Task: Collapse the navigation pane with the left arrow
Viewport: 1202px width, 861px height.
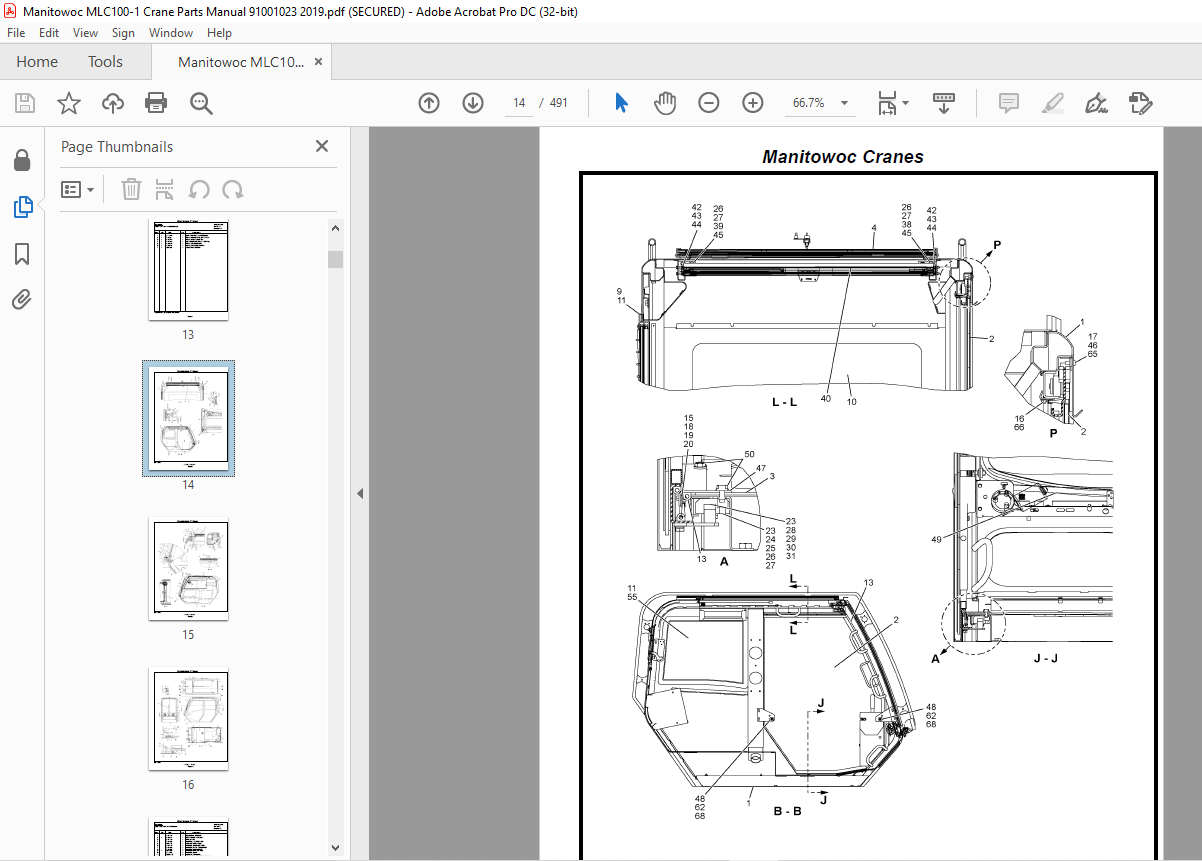Action: 360,493
